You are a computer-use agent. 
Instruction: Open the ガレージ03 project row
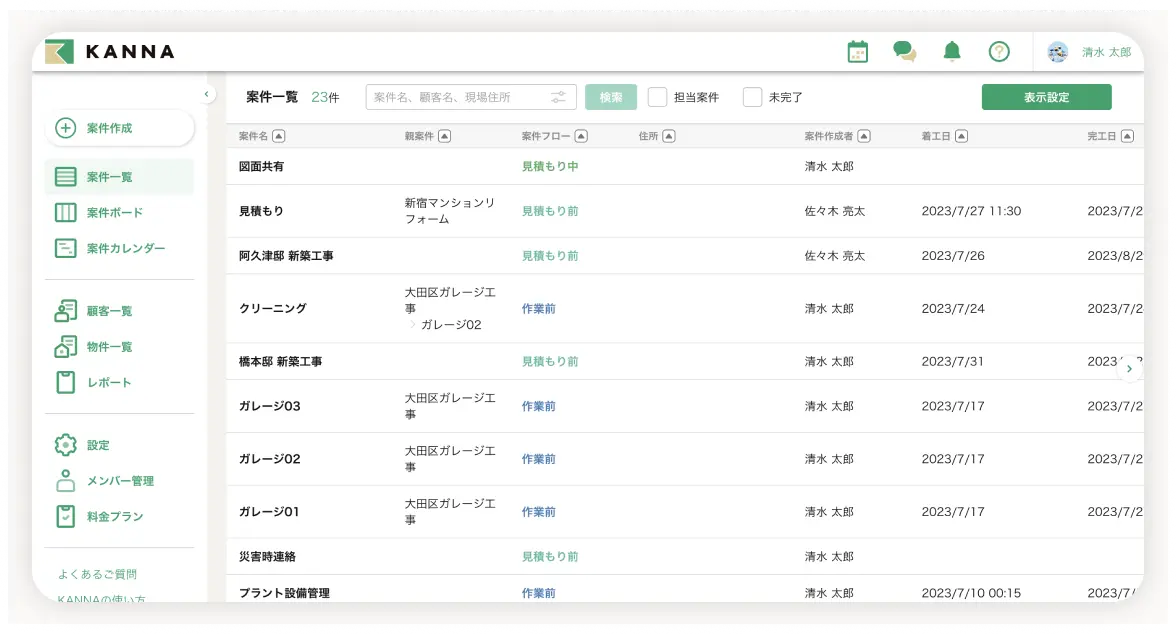pos(685,406)
